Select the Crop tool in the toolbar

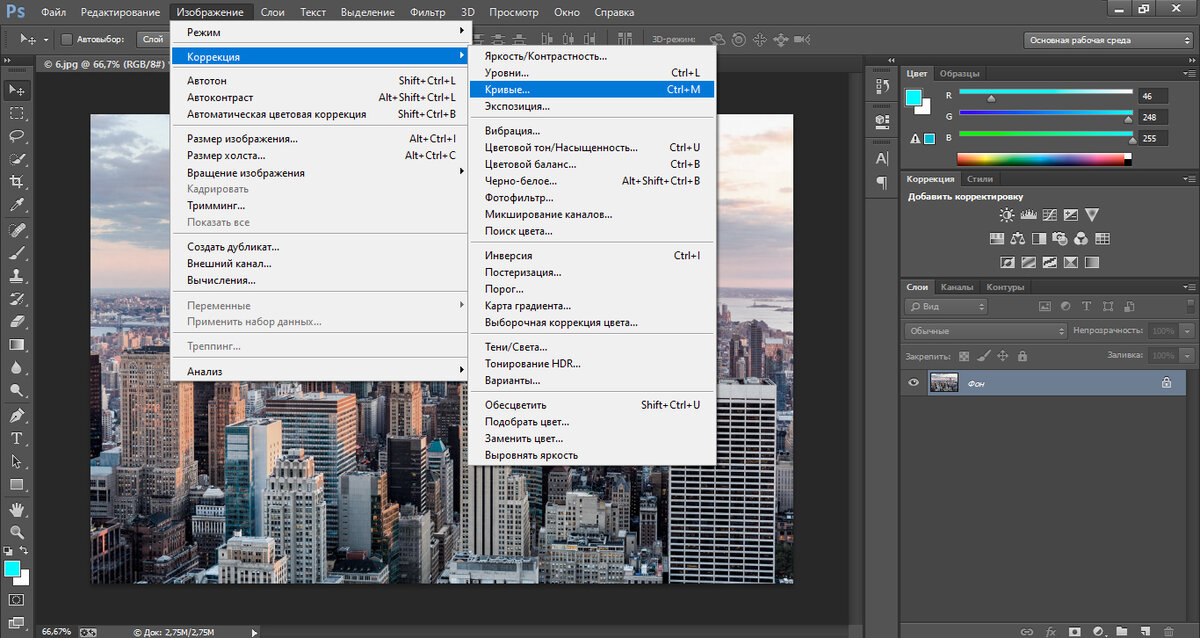click(x=17, y=181)
